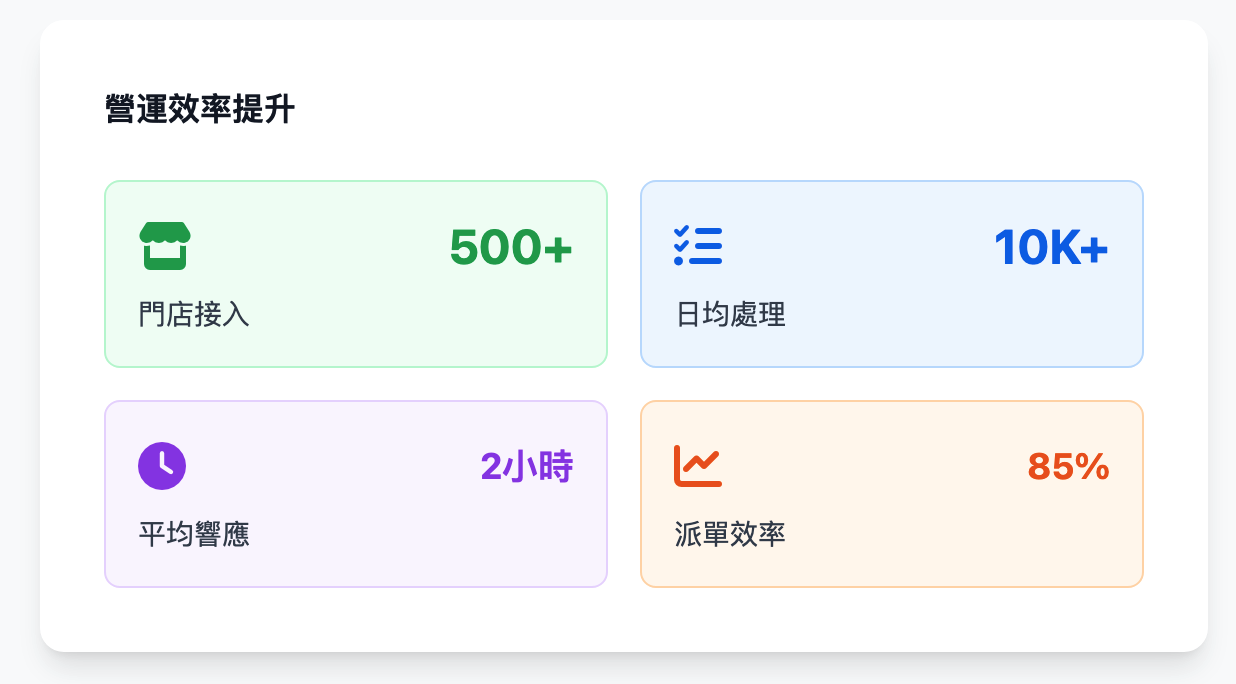Click the blue checklist tasks icon
The width and height of the screenshot is (1236, 684).
pyautogui.click(x=698, y=246)
